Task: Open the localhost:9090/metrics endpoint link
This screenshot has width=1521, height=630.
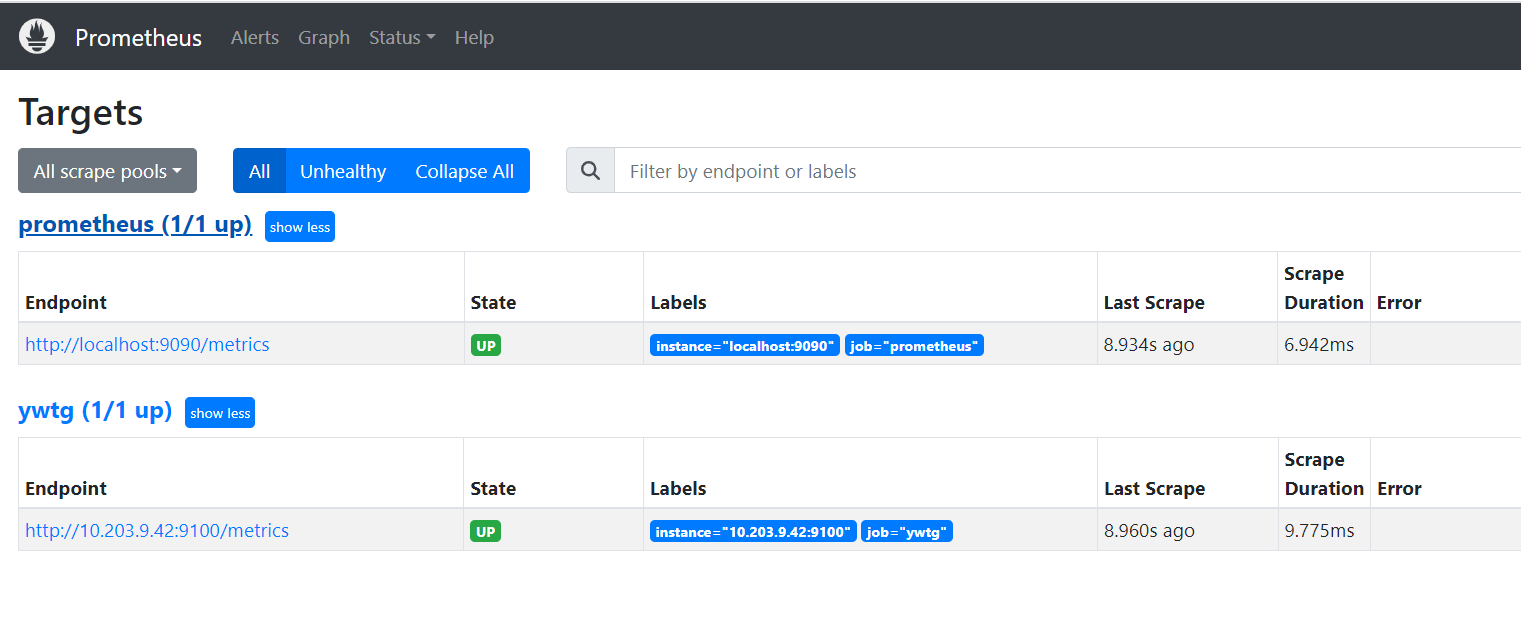Action: tap(147, 345)
